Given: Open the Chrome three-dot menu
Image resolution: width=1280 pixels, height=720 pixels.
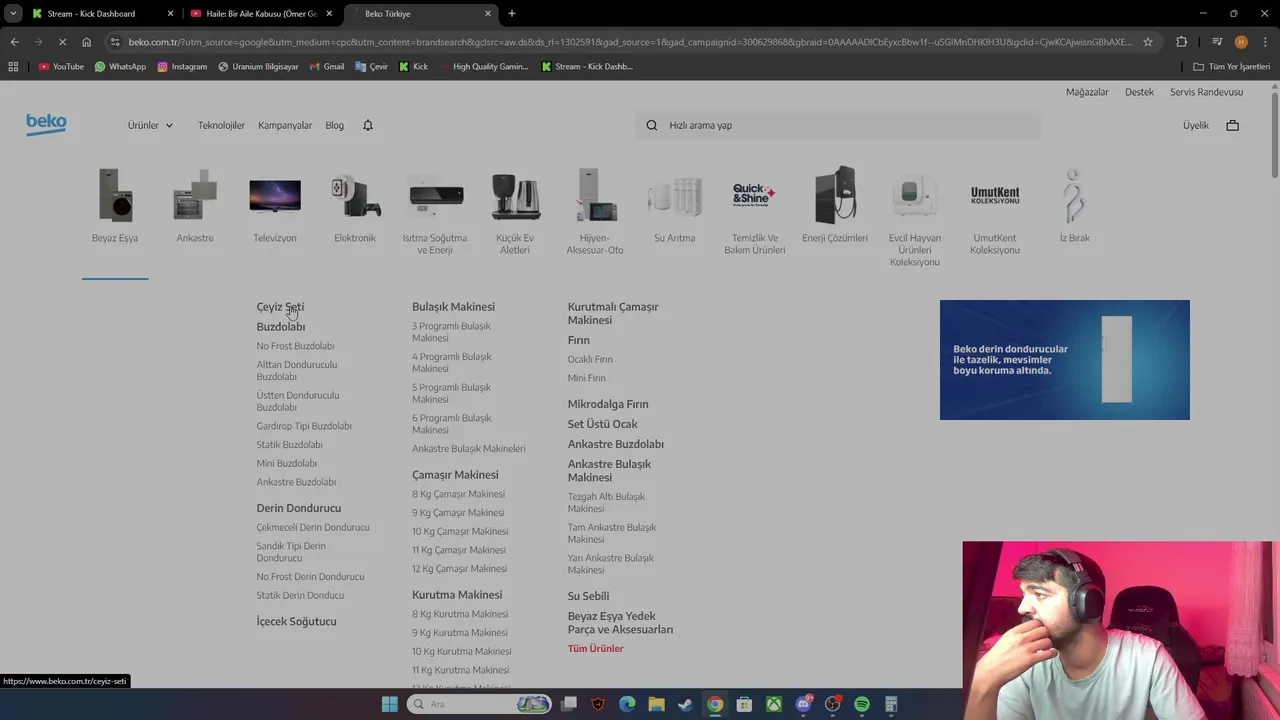Looking at the screenshot, I should coord(1265,42).
